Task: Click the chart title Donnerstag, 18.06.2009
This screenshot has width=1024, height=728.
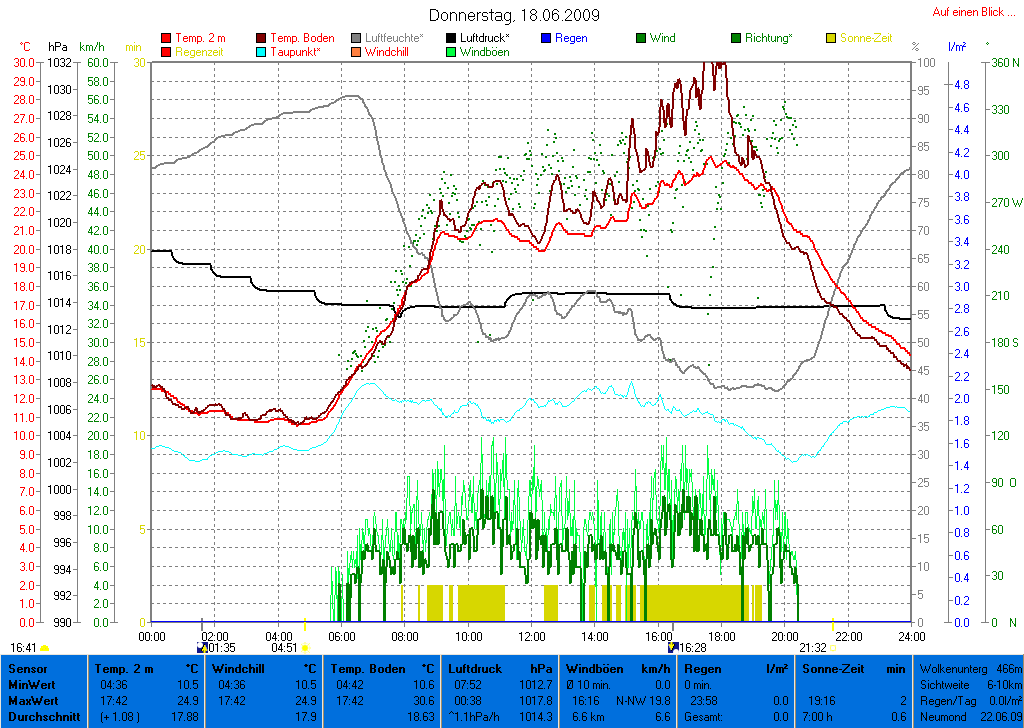Action: 514,15
